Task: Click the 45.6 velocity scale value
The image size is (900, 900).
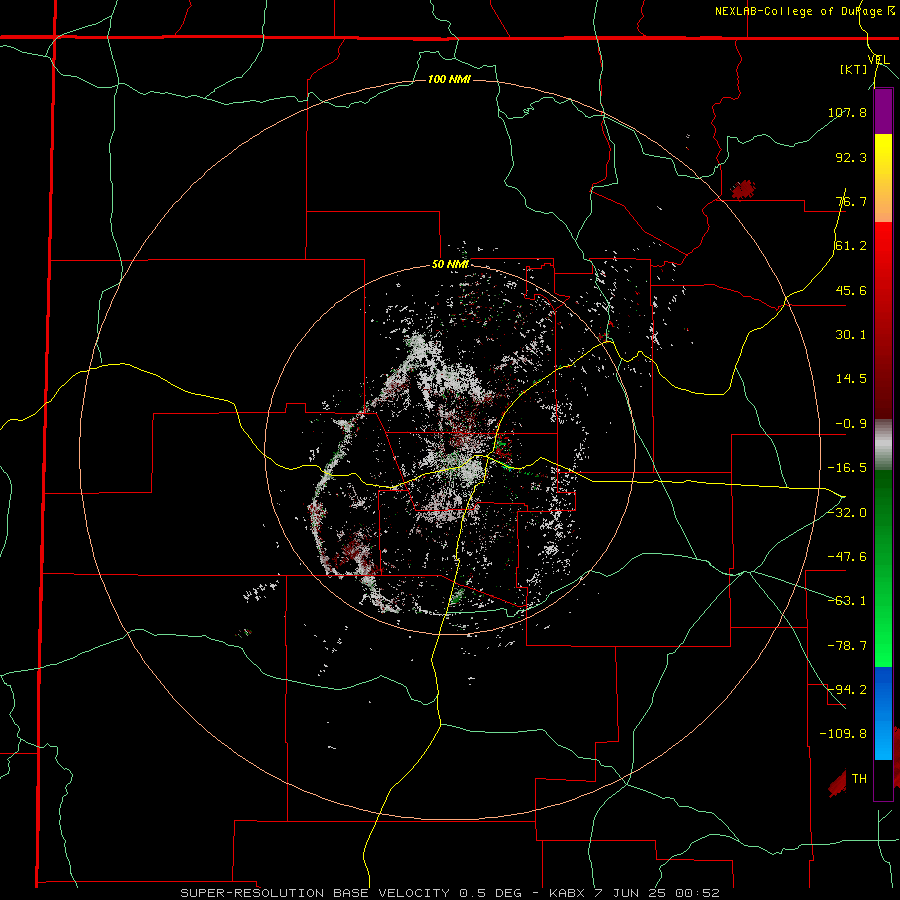Action: tap(851, 290)
